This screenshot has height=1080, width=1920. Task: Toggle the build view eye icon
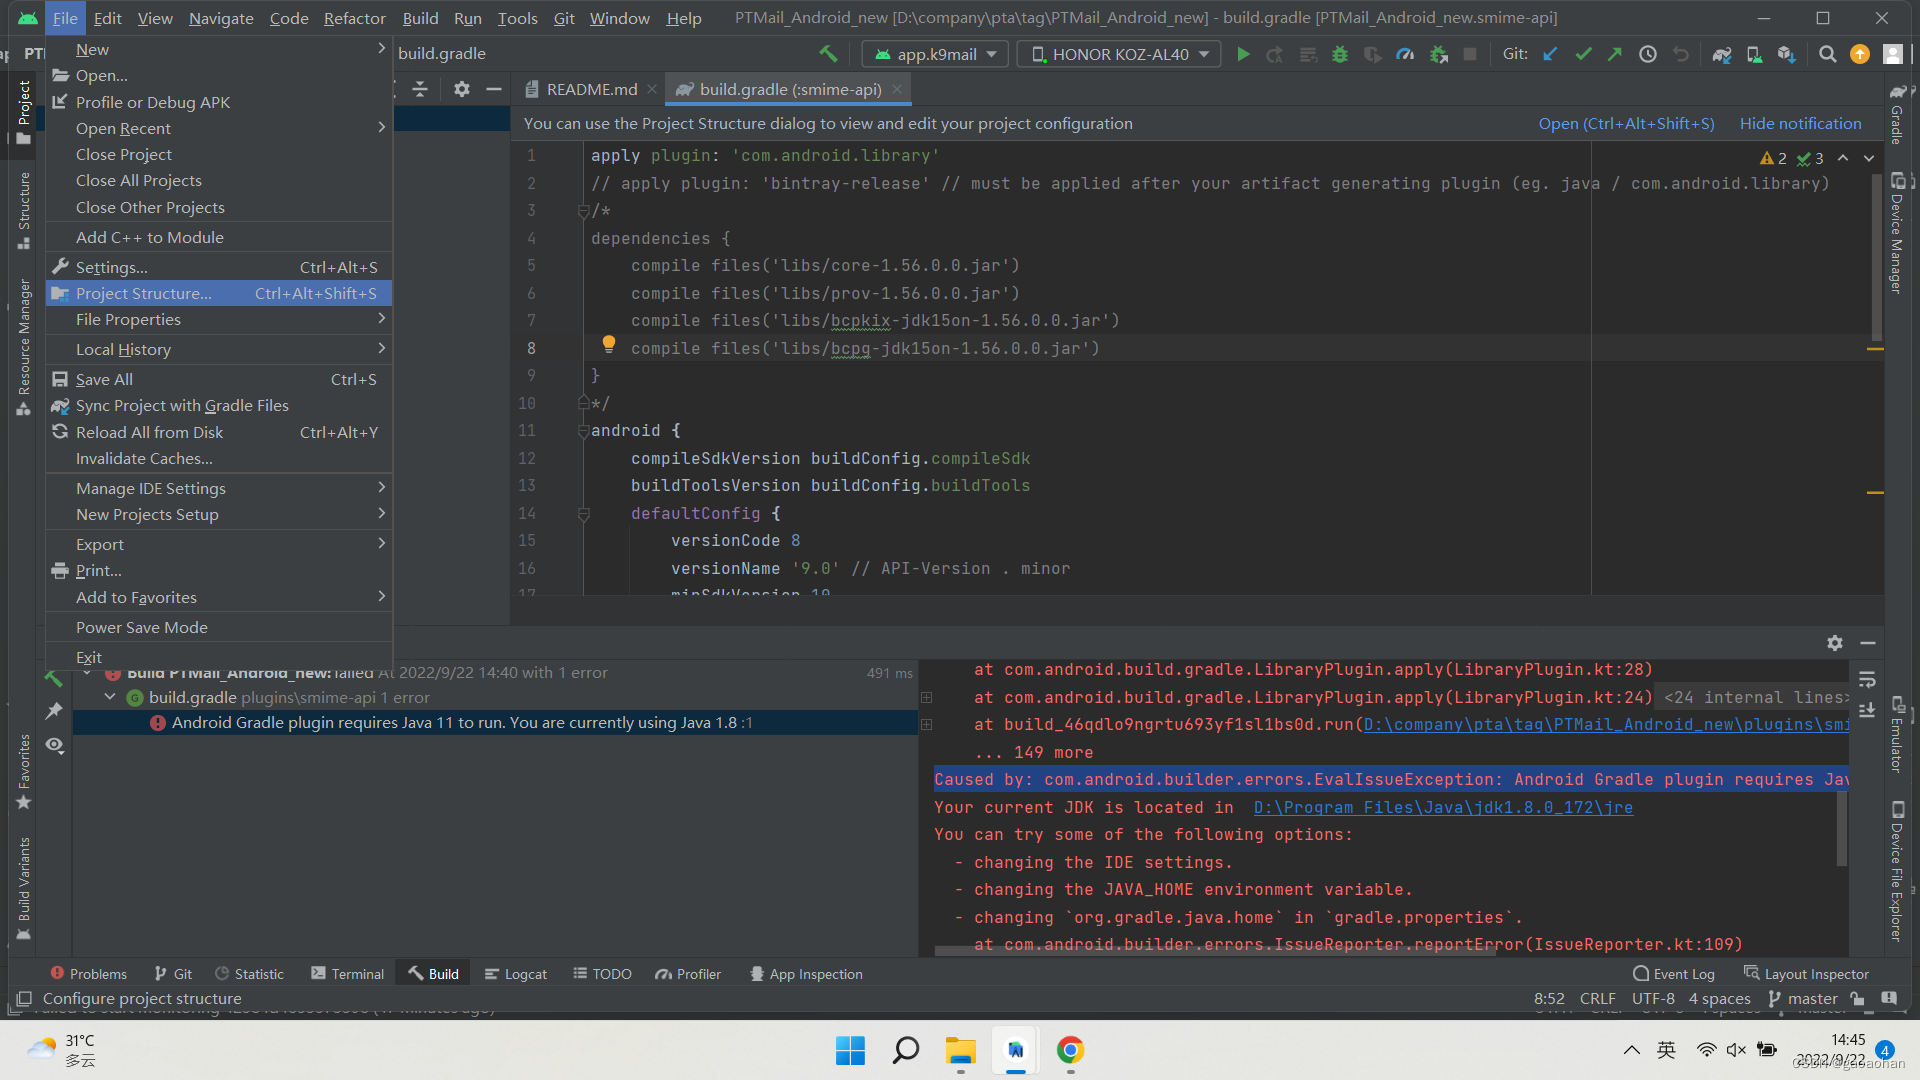54,746
